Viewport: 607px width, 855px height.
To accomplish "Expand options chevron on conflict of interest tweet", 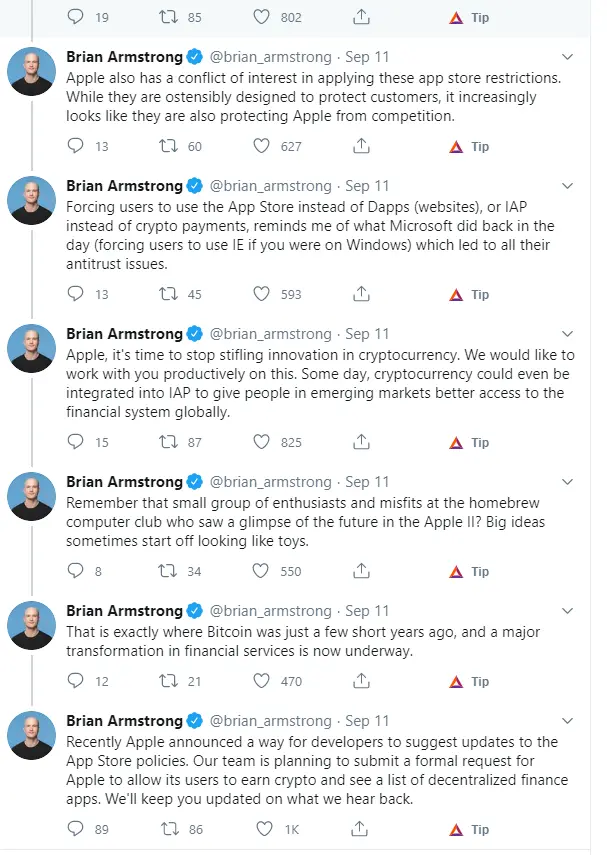I will click(x=567, y=57).
